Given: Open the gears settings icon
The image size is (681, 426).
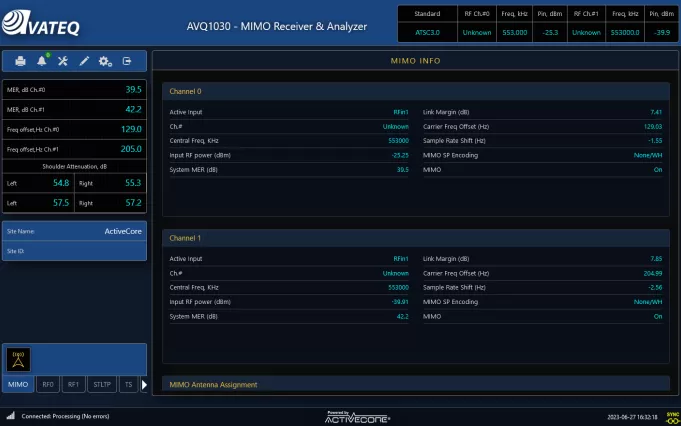Looking at the screenshot, I should (x=105, y=61).
